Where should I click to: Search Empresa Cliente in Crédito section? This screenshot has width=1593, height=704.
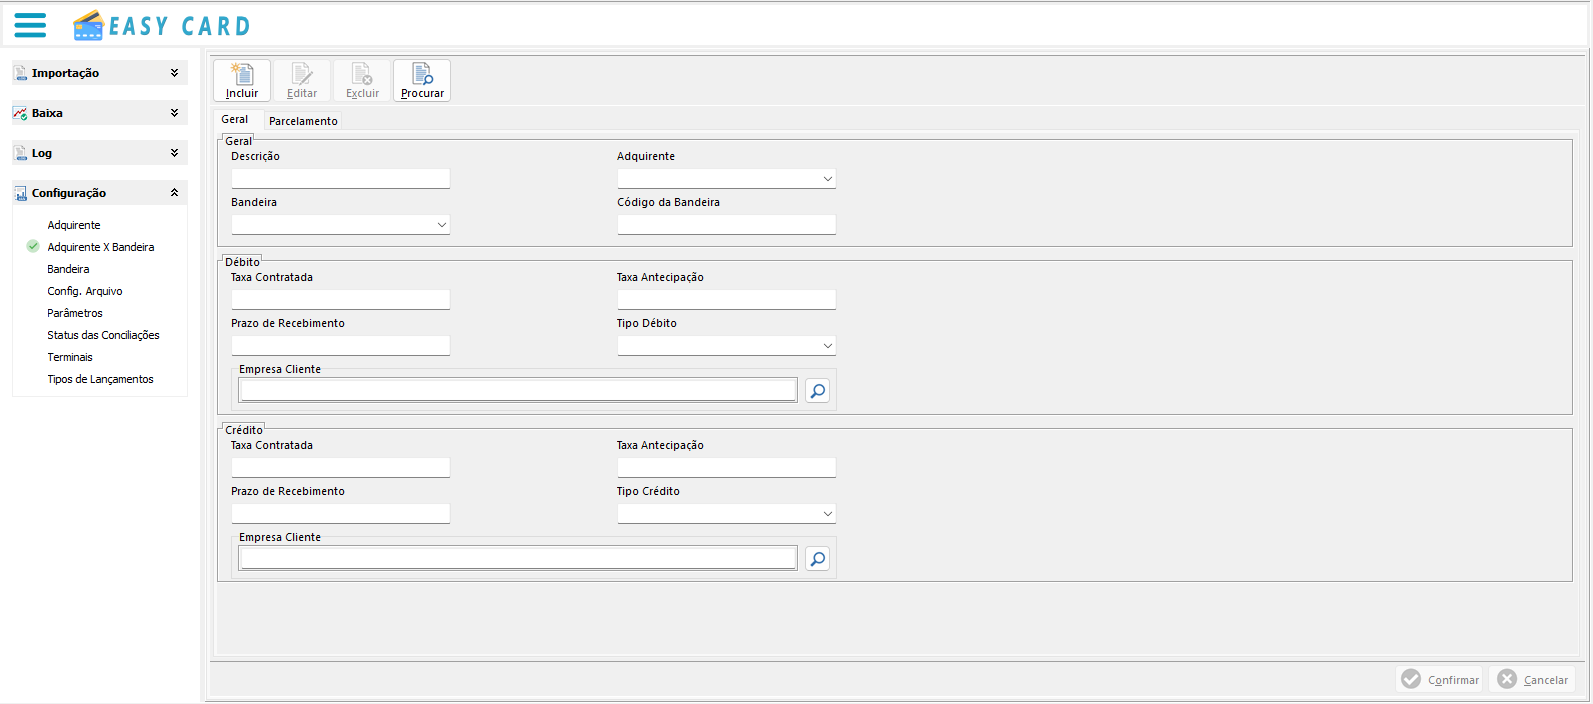coord(817,559)
